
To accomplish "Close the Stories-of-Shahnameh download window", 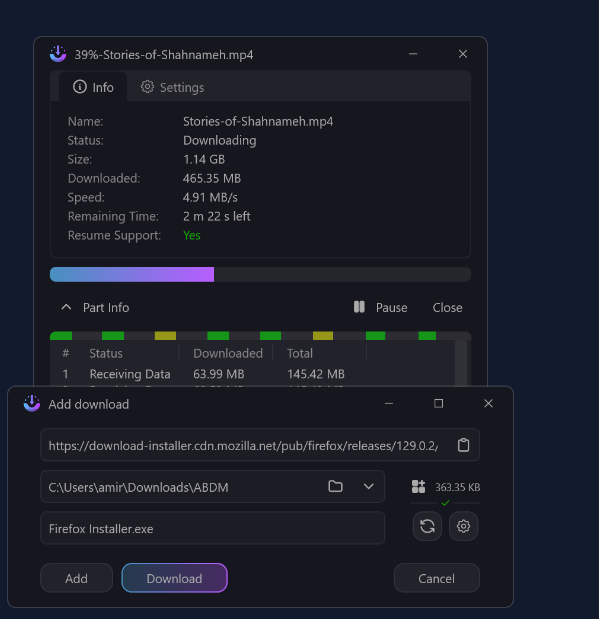I will click(x=463, y=54).
